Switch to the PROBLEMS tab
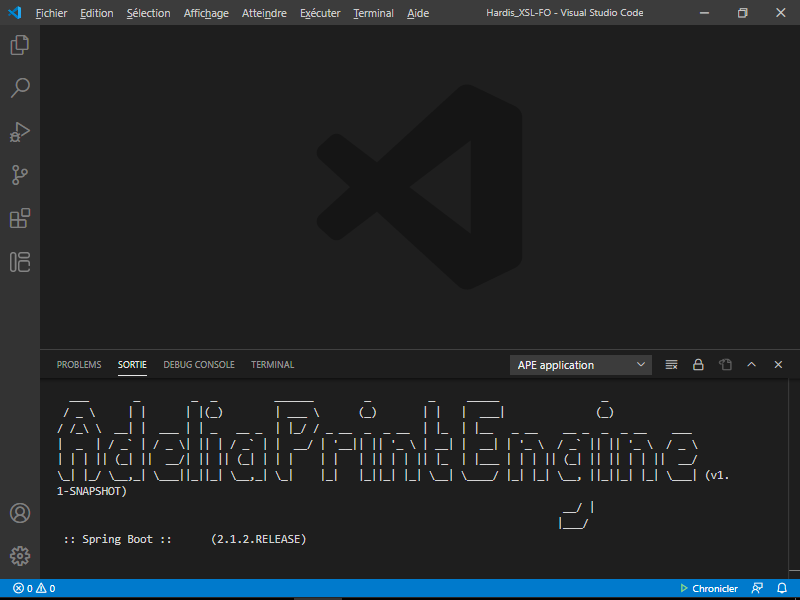Screen dimensions: 800x600 point(79,365)
